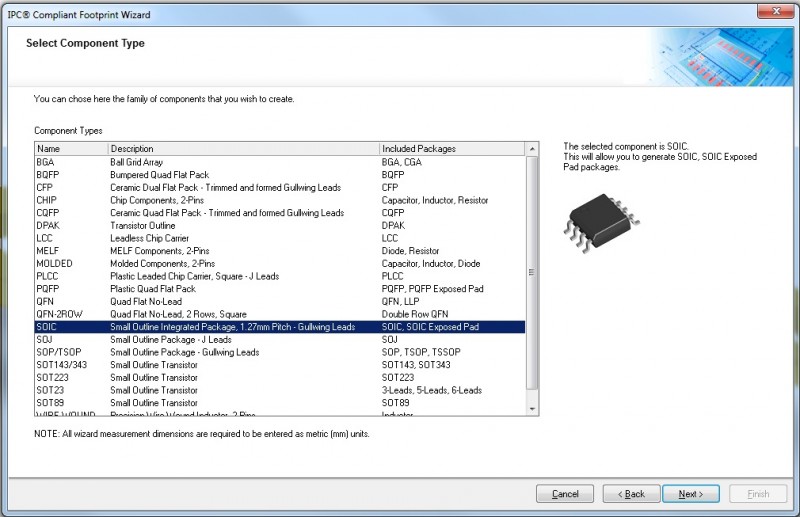800x517 pixels.
Task: Select the BQFP row
Action: pyautogui.click(x=280, y=175)
